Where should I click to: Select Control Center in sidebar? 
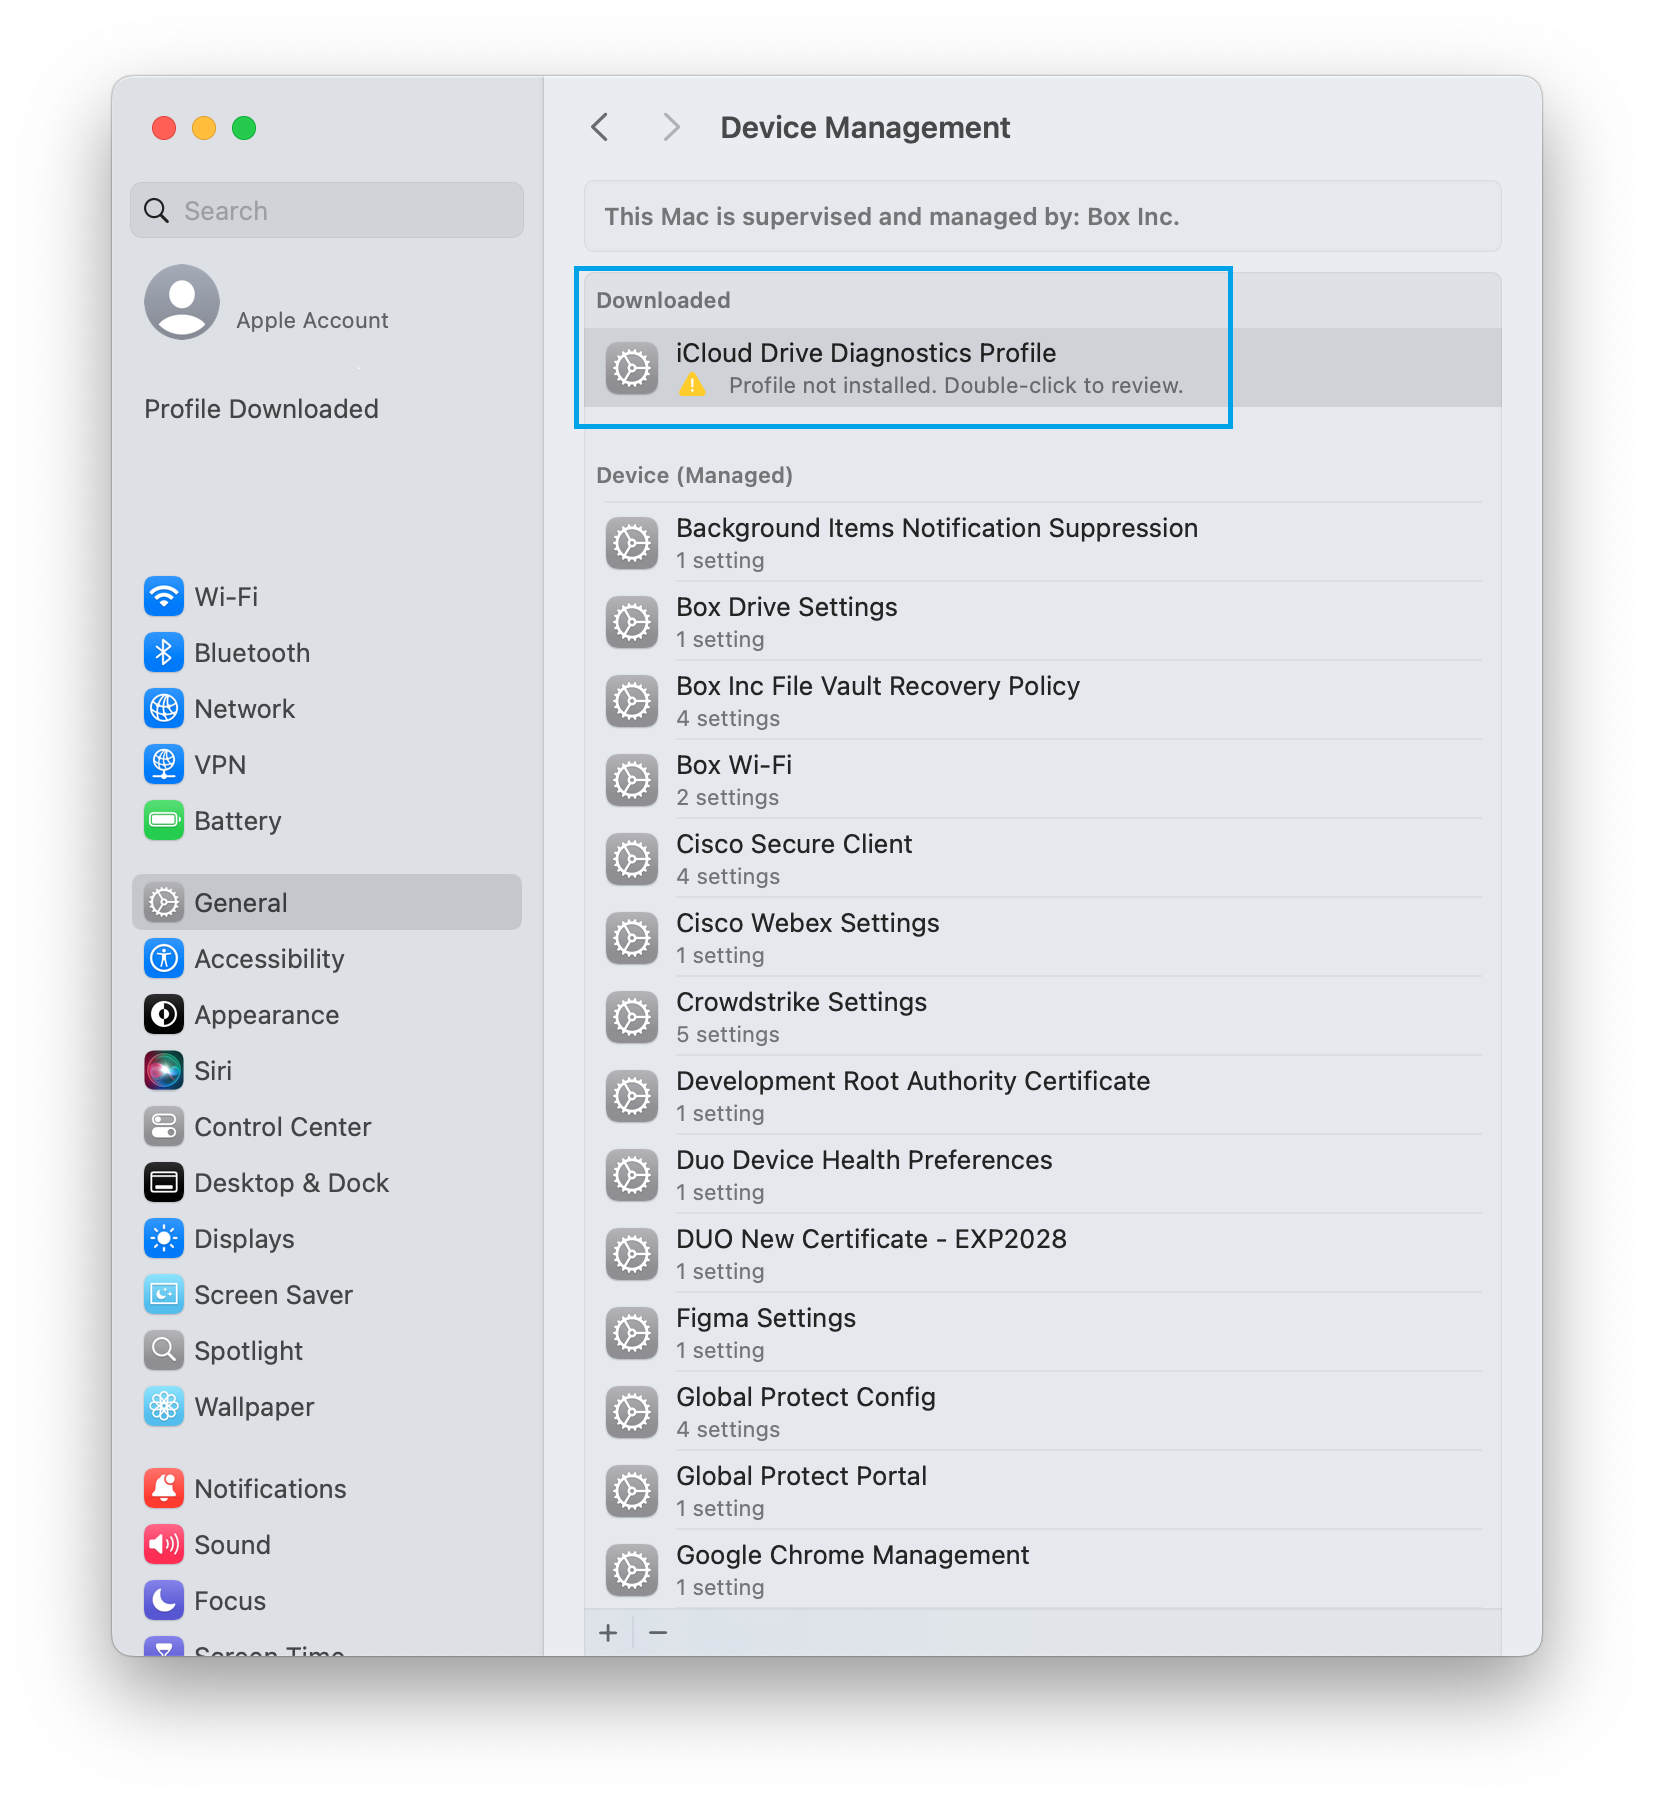click(x=282, y=1127)
